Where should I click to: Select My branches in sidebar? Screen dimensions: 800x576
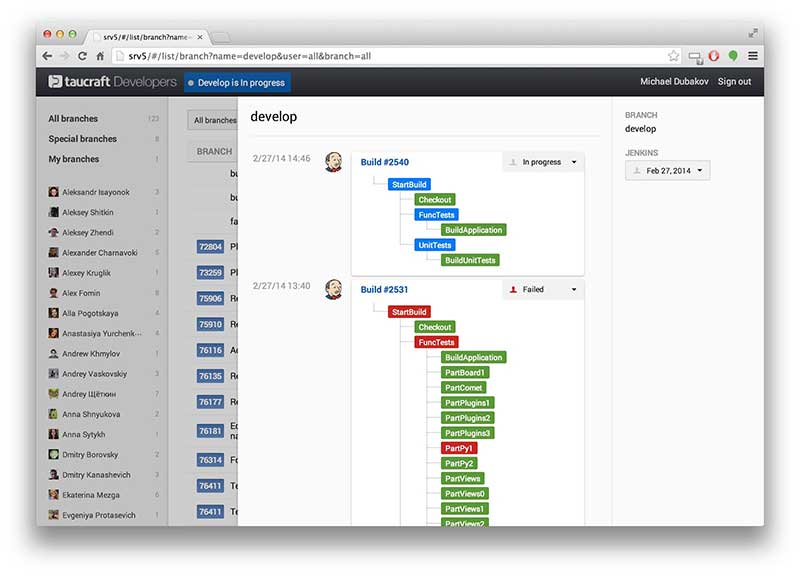click(x=73, y=159)
